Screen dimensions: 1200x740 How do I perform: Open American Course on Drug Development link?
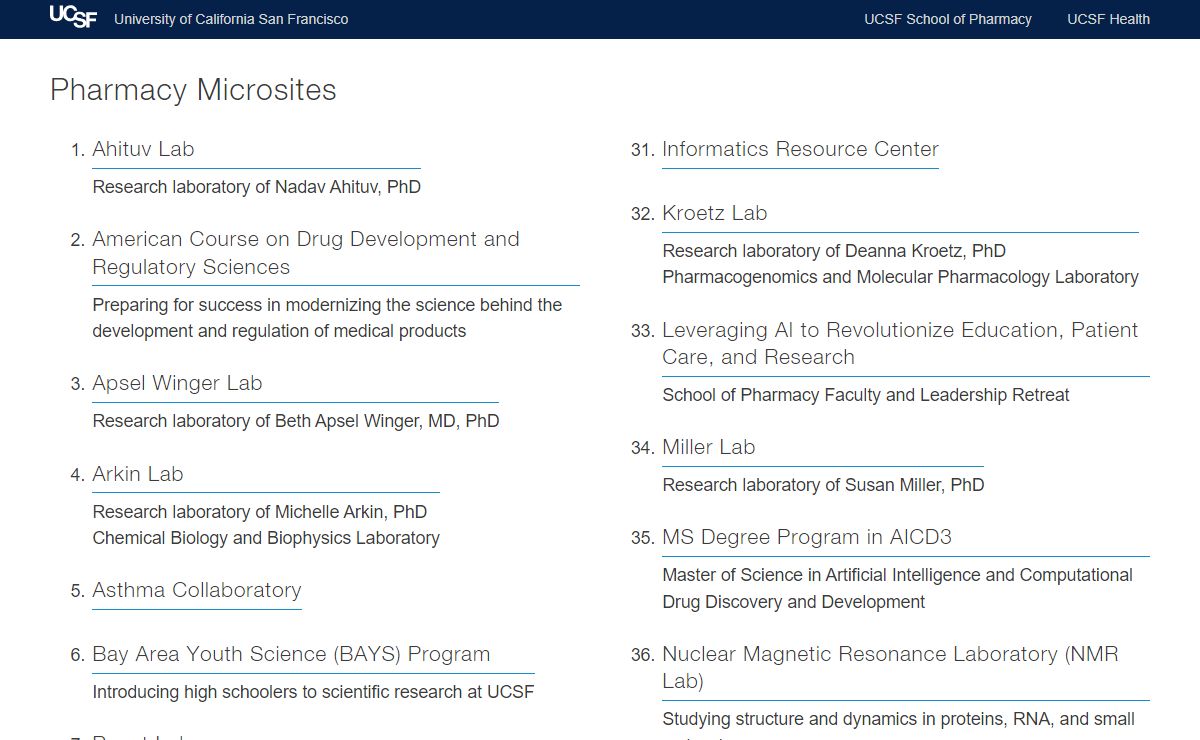[306, 253]
